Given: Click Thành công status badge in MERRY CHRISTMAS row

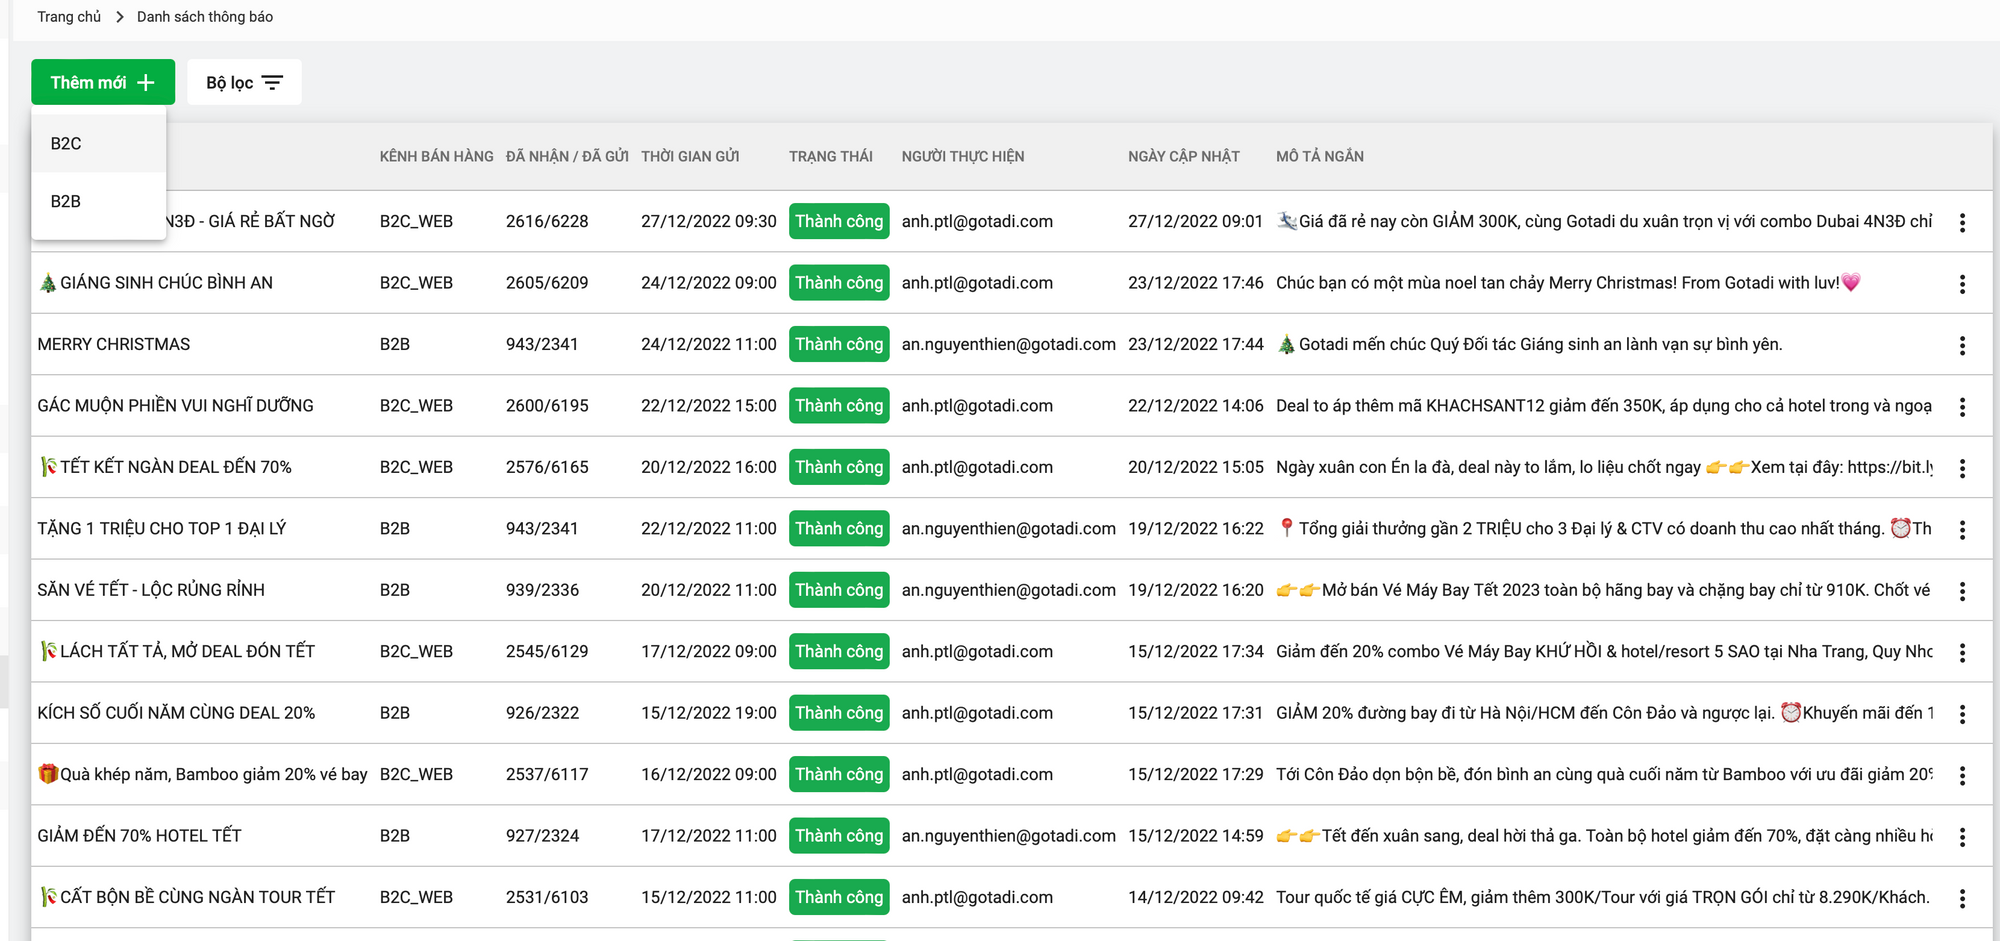Looking at the screenshot, I should tap(839, 344).
